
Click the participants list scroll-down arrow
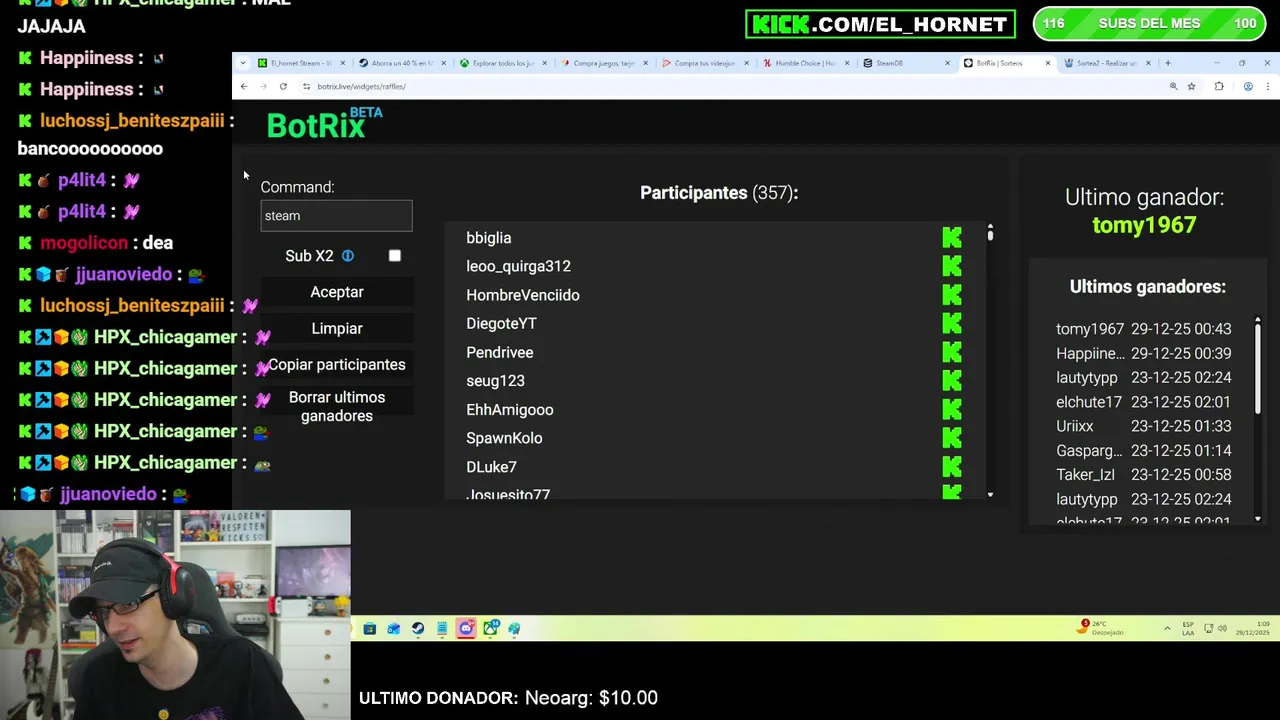tap(990, 494)
